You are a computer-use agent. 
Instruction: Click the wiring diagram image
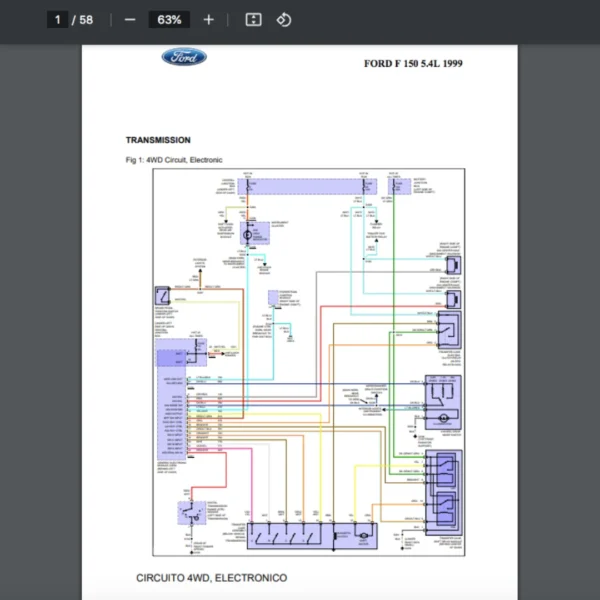pos(309,361)
